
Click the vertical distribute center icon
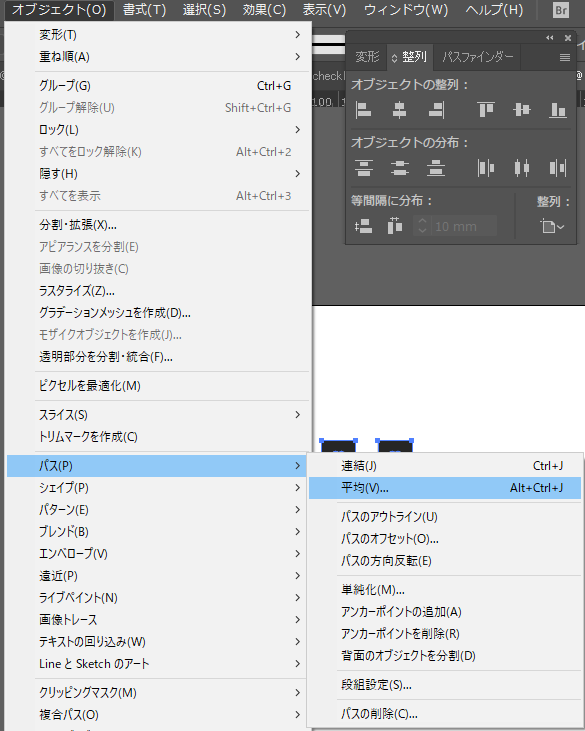pos(399,168)
